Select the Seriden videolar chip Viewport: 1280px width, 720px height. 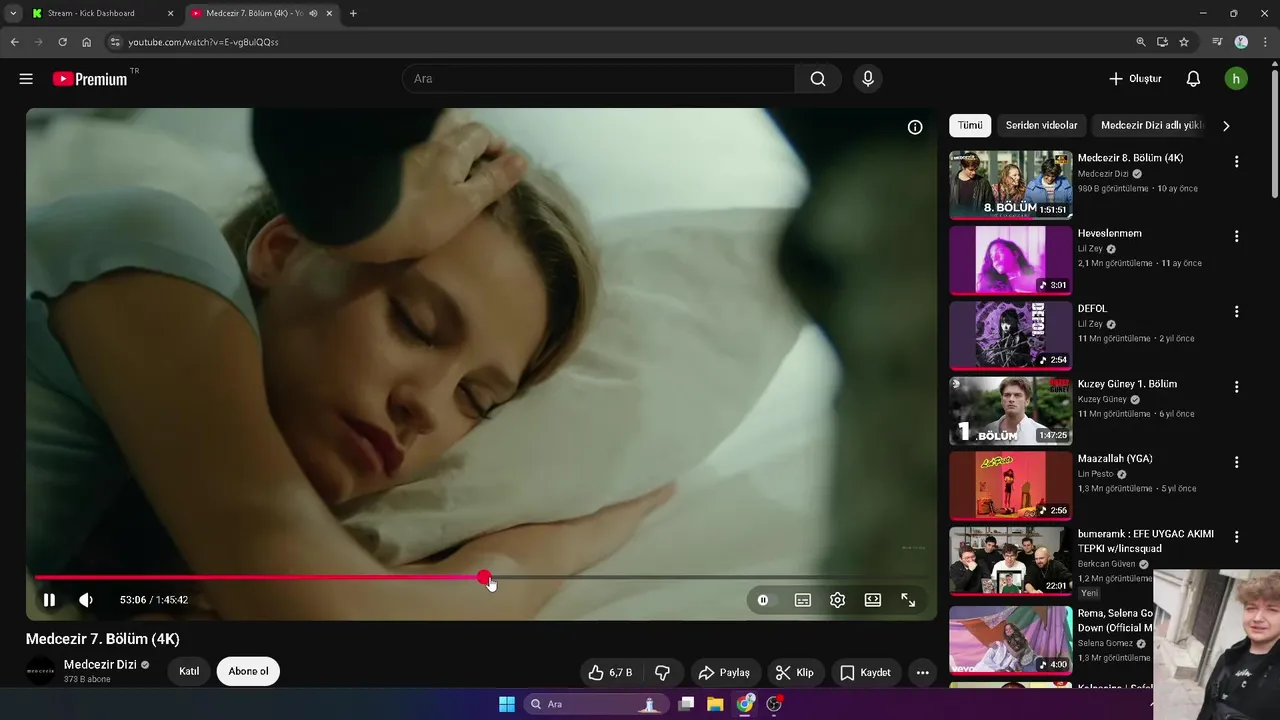point(1041,125)
